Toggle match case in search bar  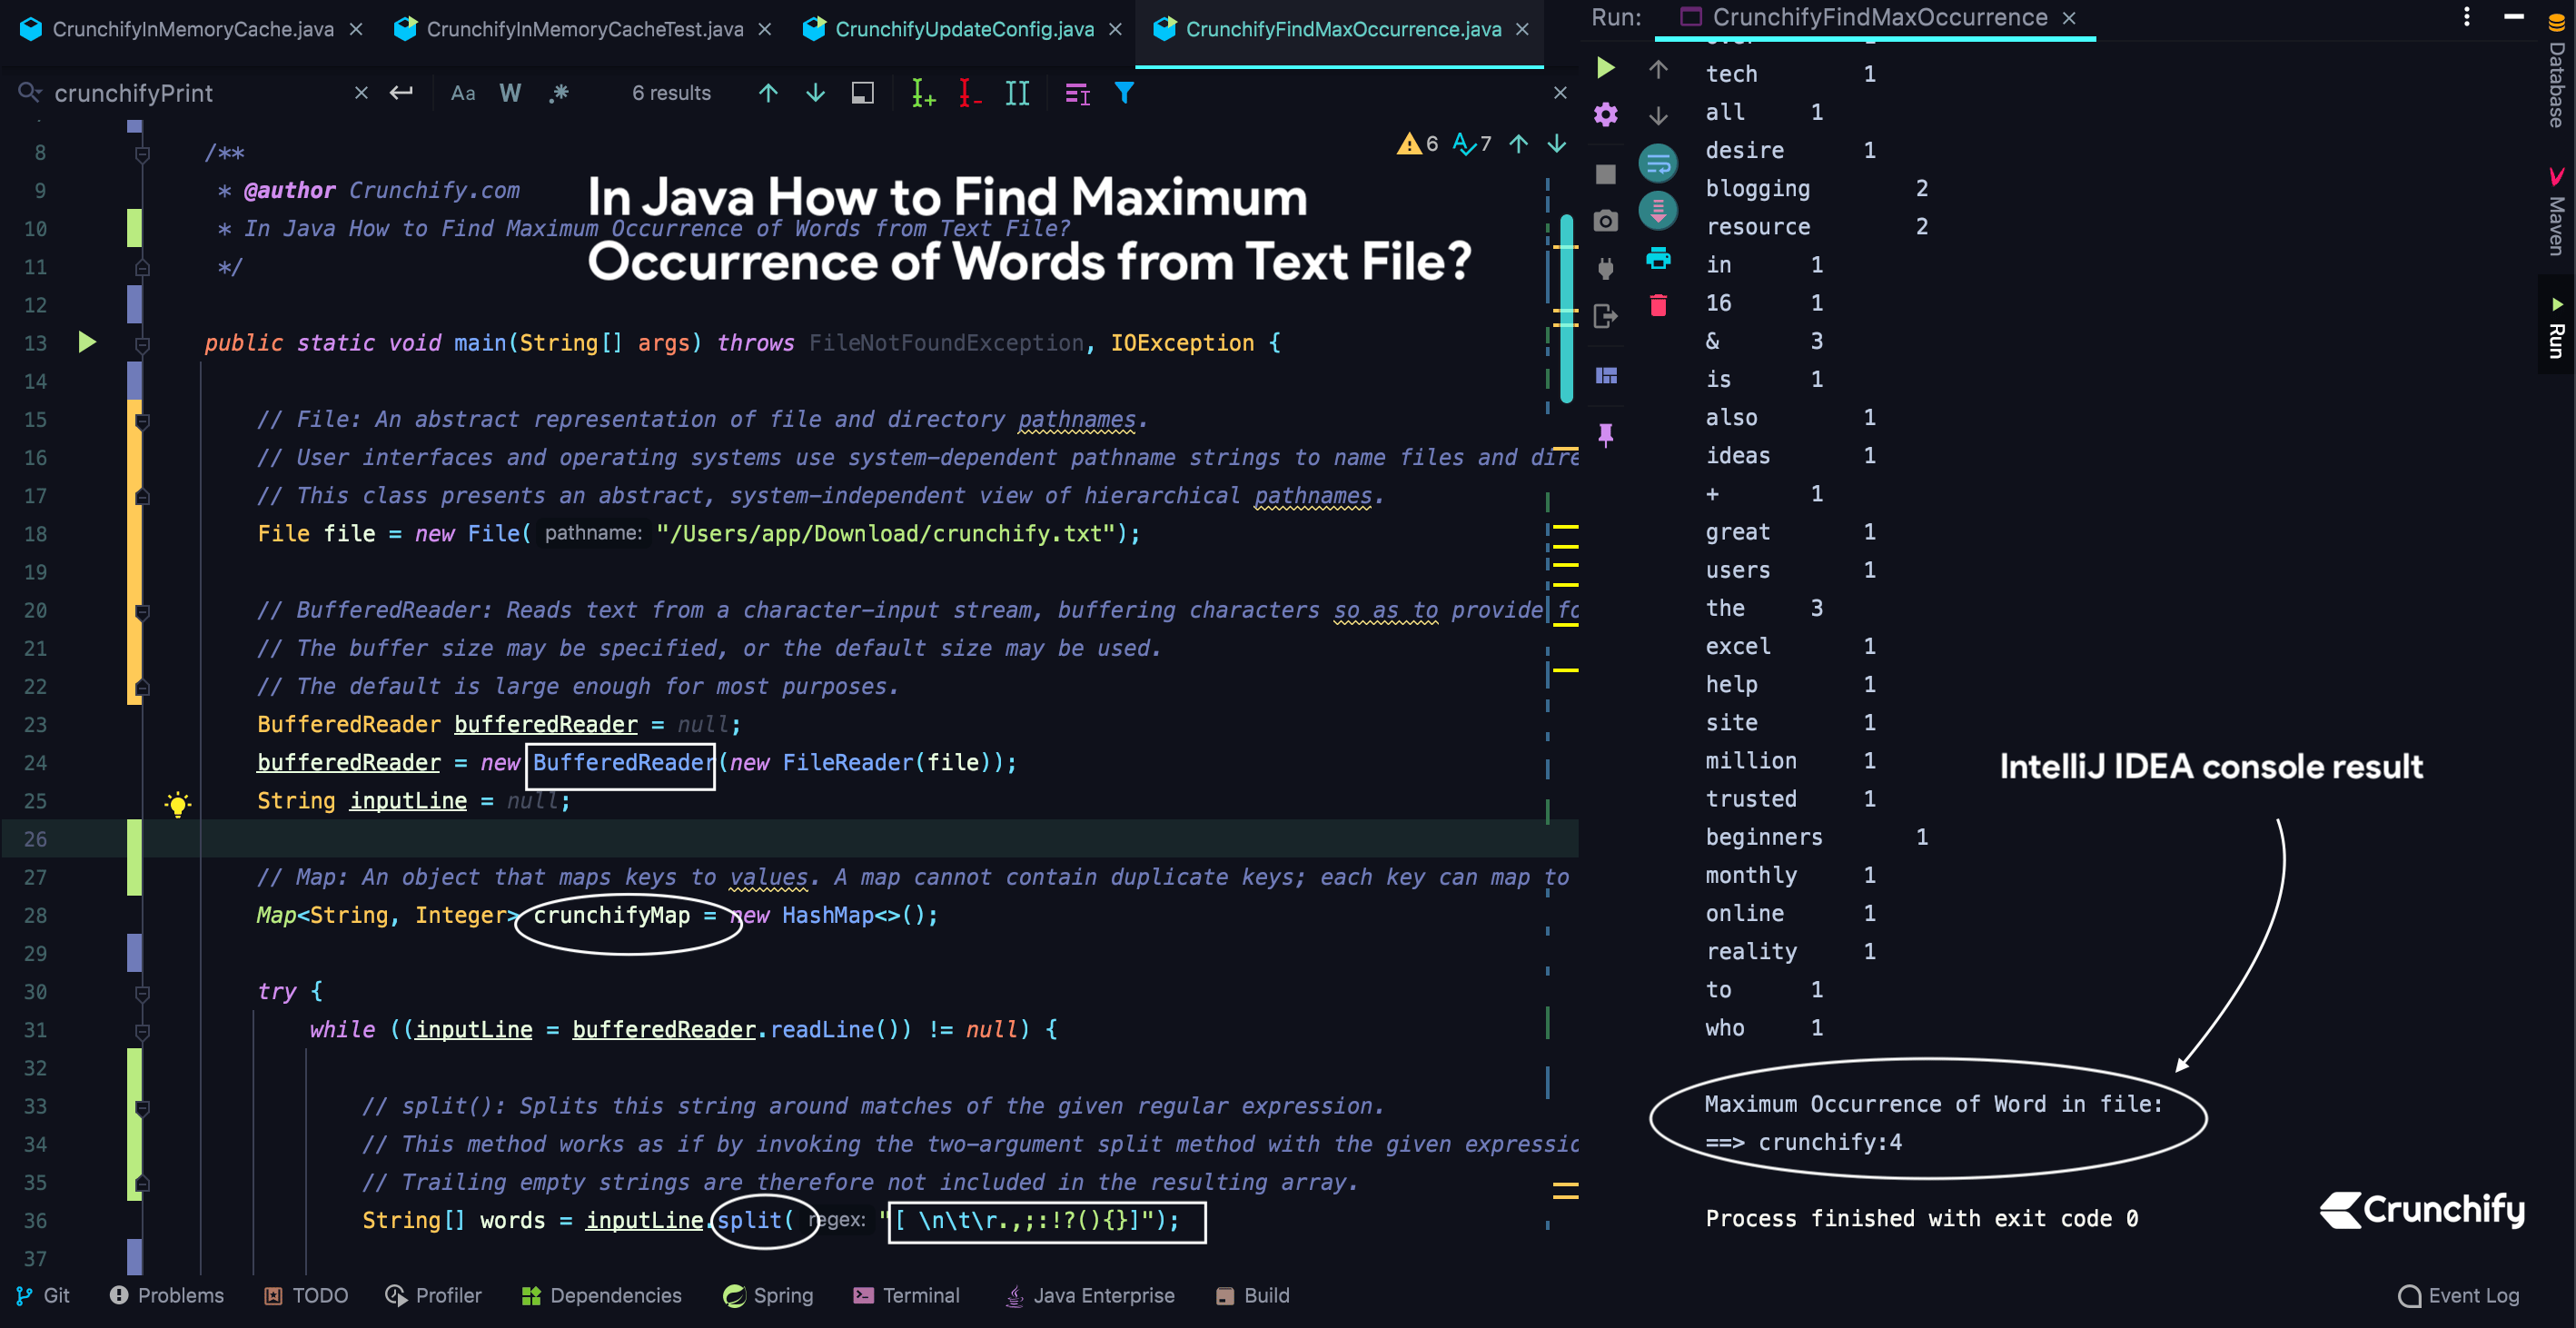[x=462, y=93]
